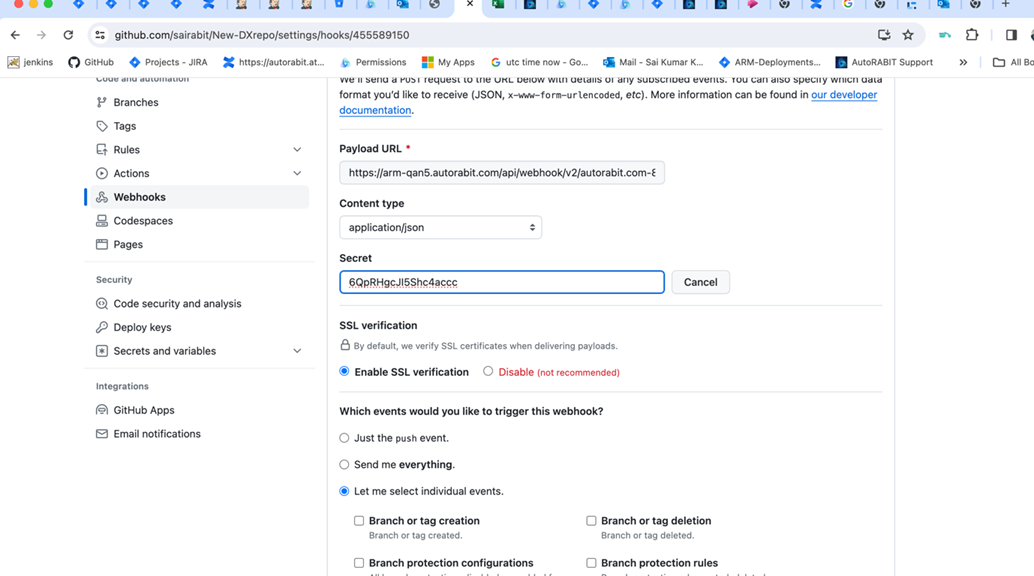Open the GitHub bookmark in bookmarks bar
The width and height of the screenshot is (1034, 576).
coord(90,62)
